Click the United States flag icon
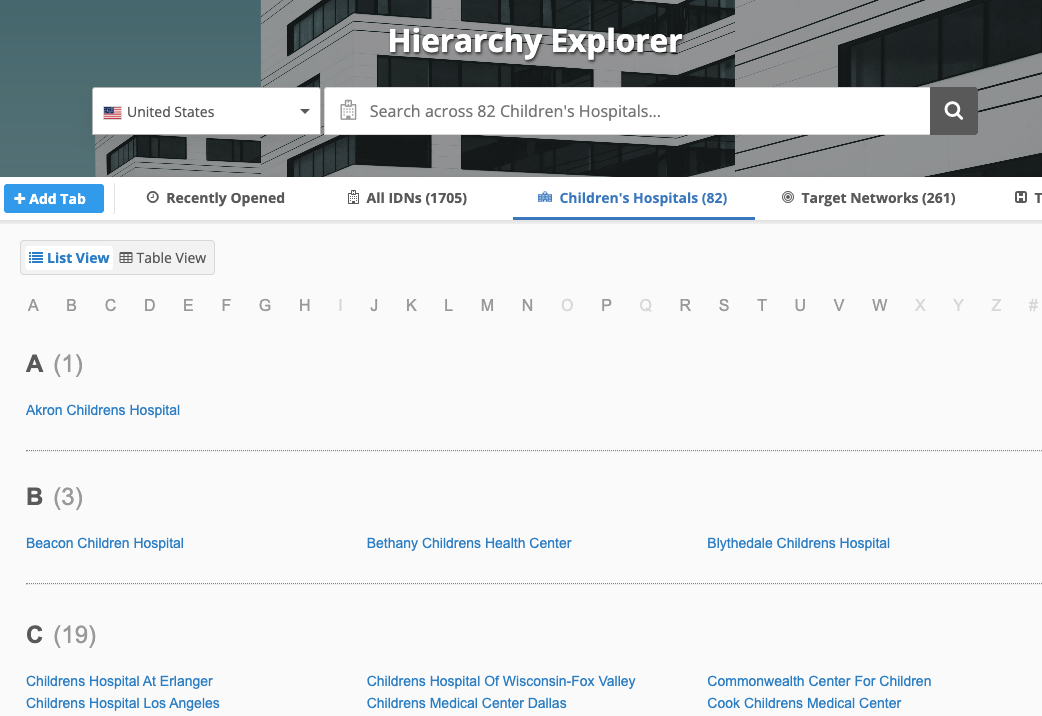 (x=113, y=112)
